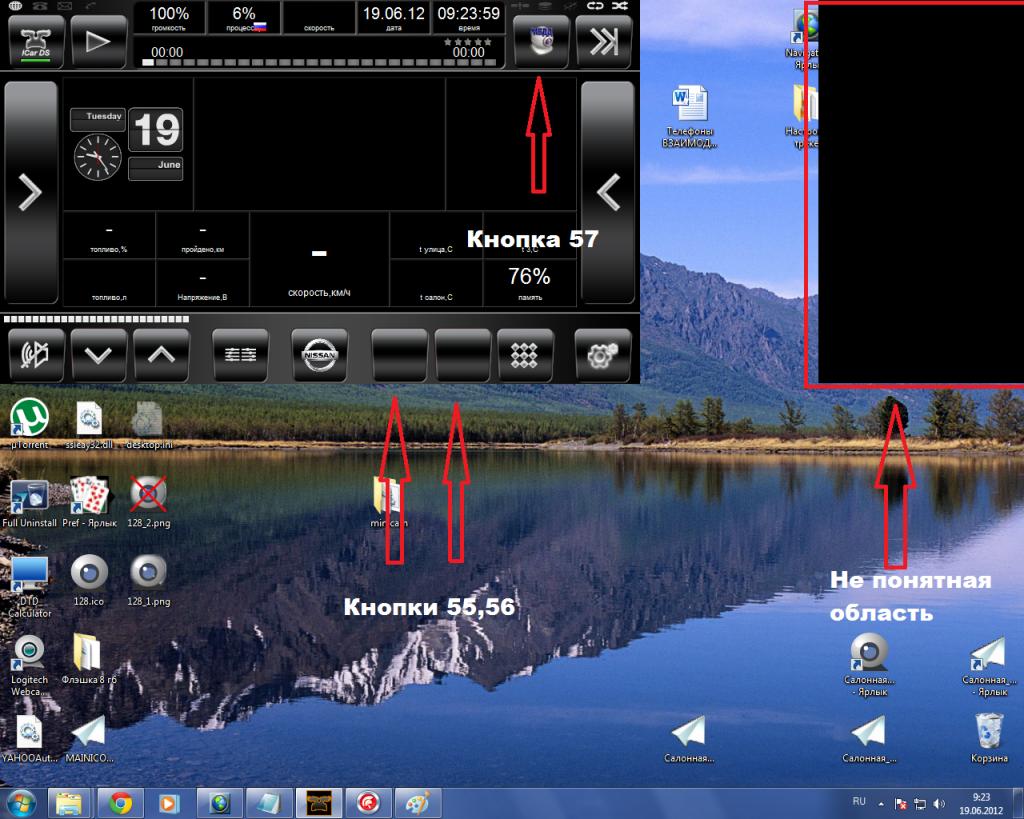Image resolution: width=1024 pixels, height=819 pixels.
Task: Open Google Chrome from the taskbar
Action: tap(120, 803)
